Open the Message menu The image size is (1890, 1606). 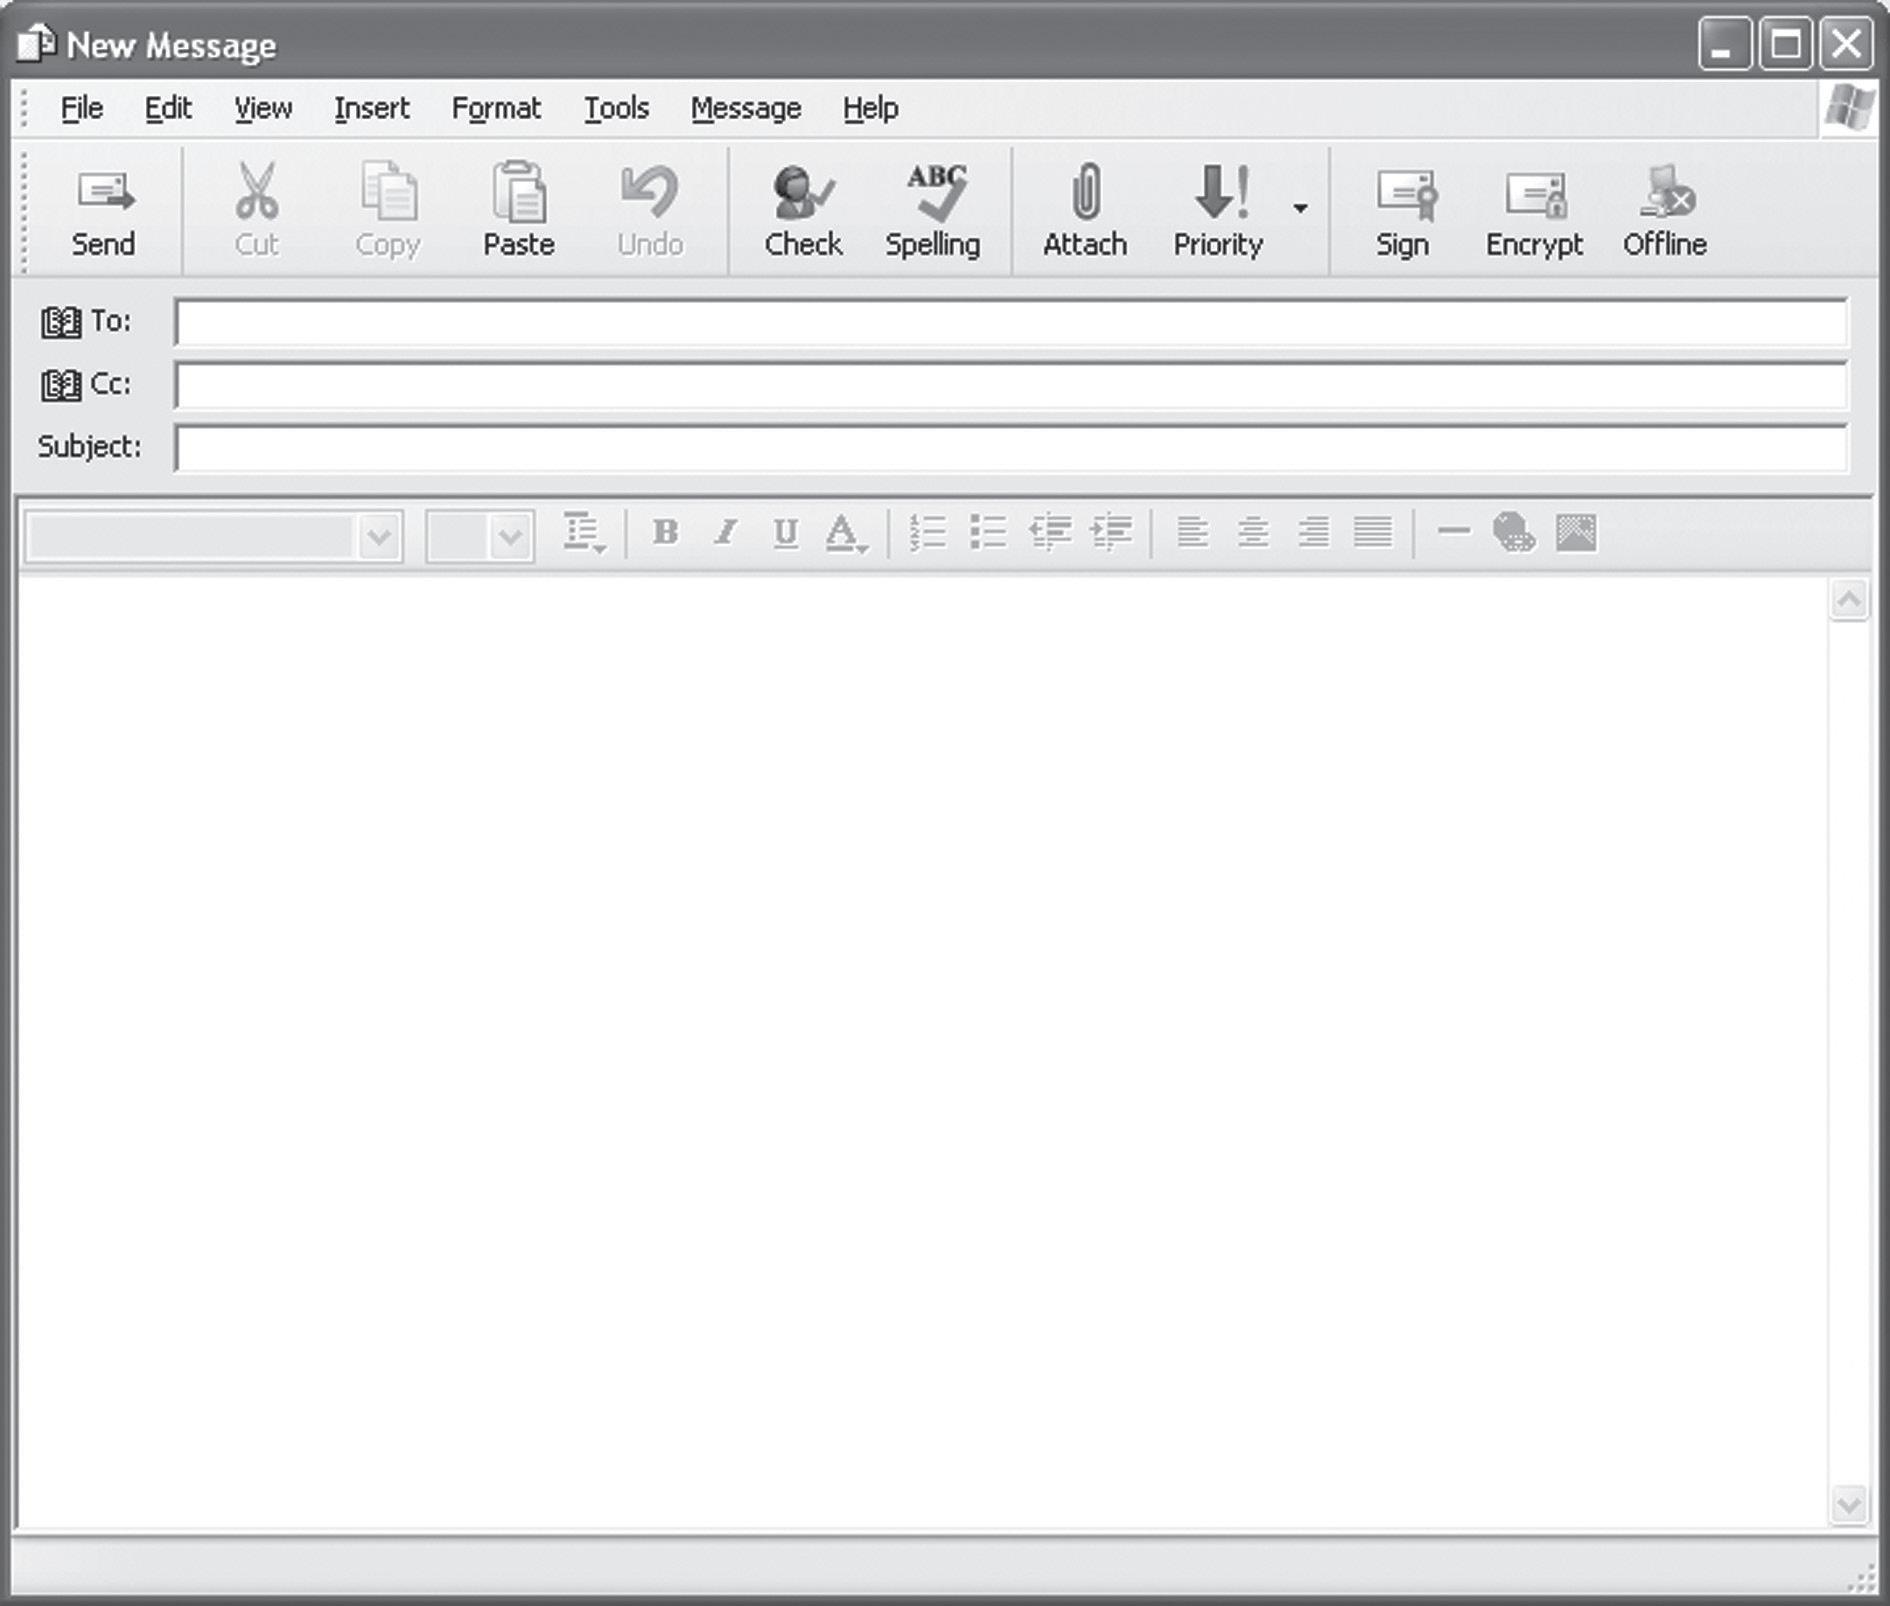(x=746, y=108)
